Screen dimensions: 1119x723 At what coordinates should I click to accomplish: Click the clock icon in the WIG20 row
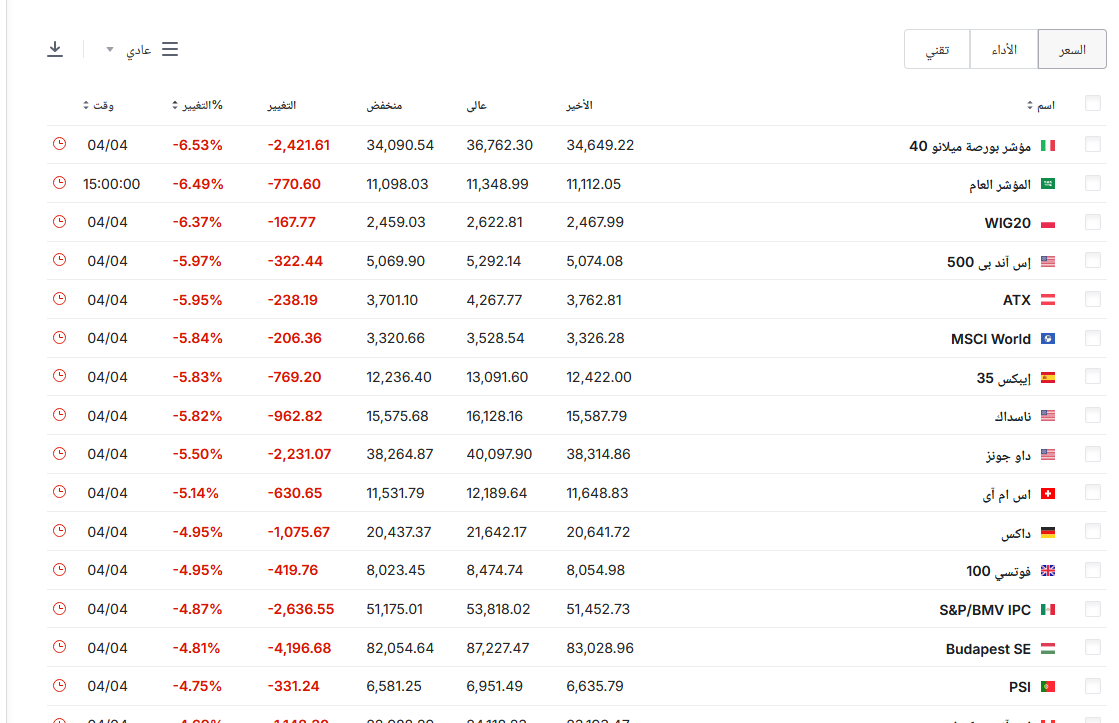click(59, 221)
